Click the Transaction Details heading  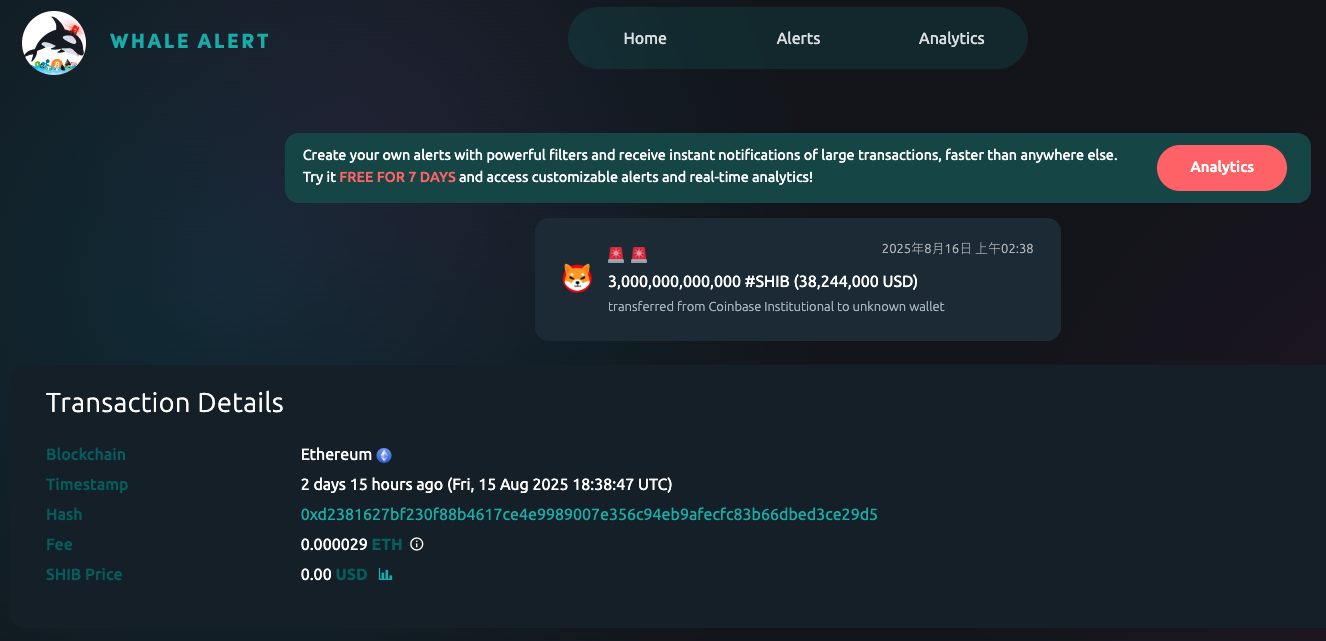coord(165,403)
